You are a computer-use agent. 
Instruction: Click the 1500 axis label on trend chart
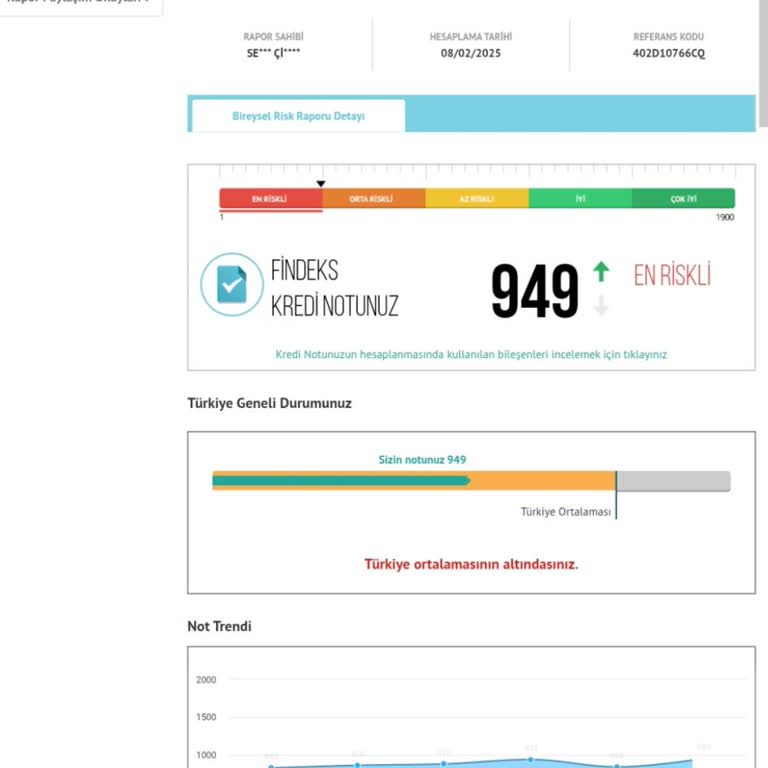(206, 717)
